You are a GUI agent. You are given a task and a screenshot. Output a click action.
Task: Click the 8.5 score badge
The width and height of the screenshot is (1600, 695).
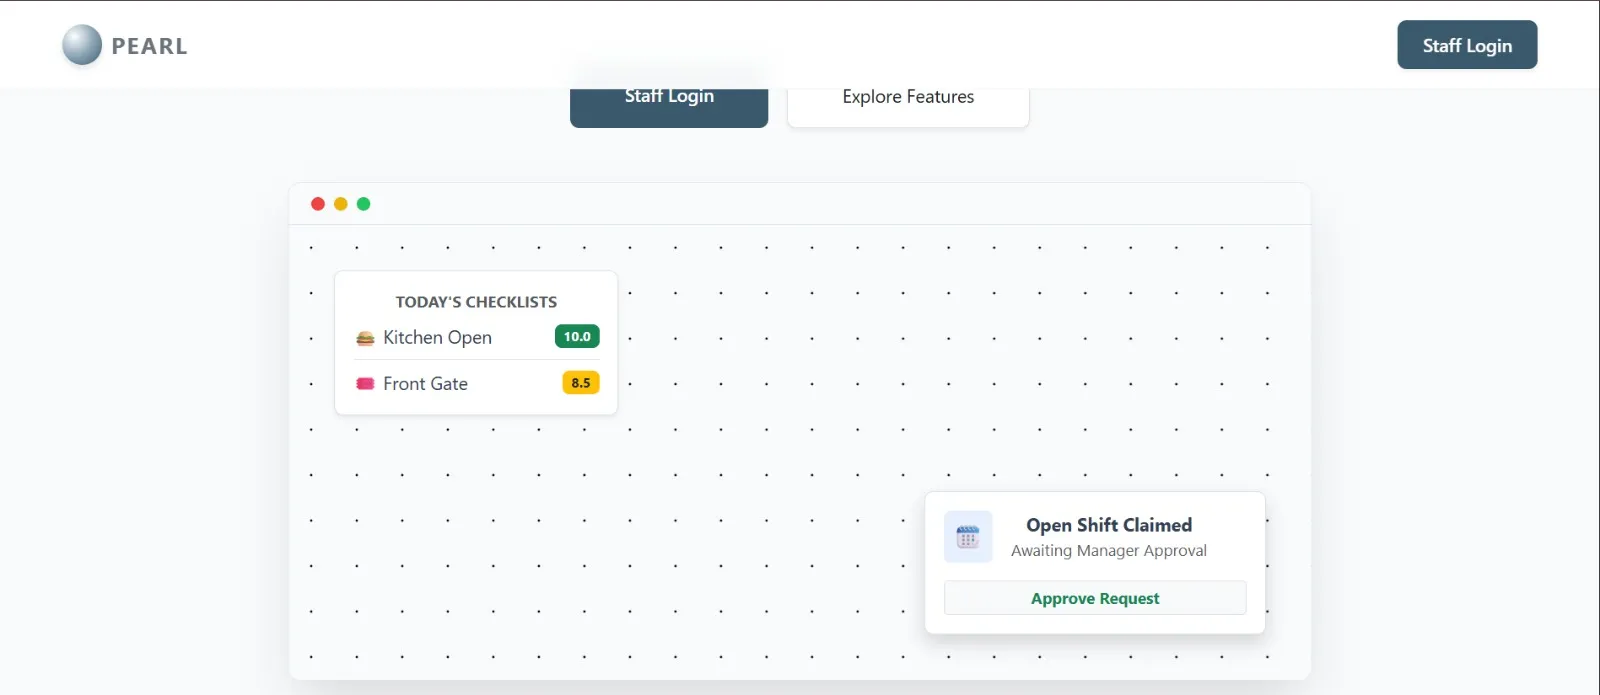581,383
